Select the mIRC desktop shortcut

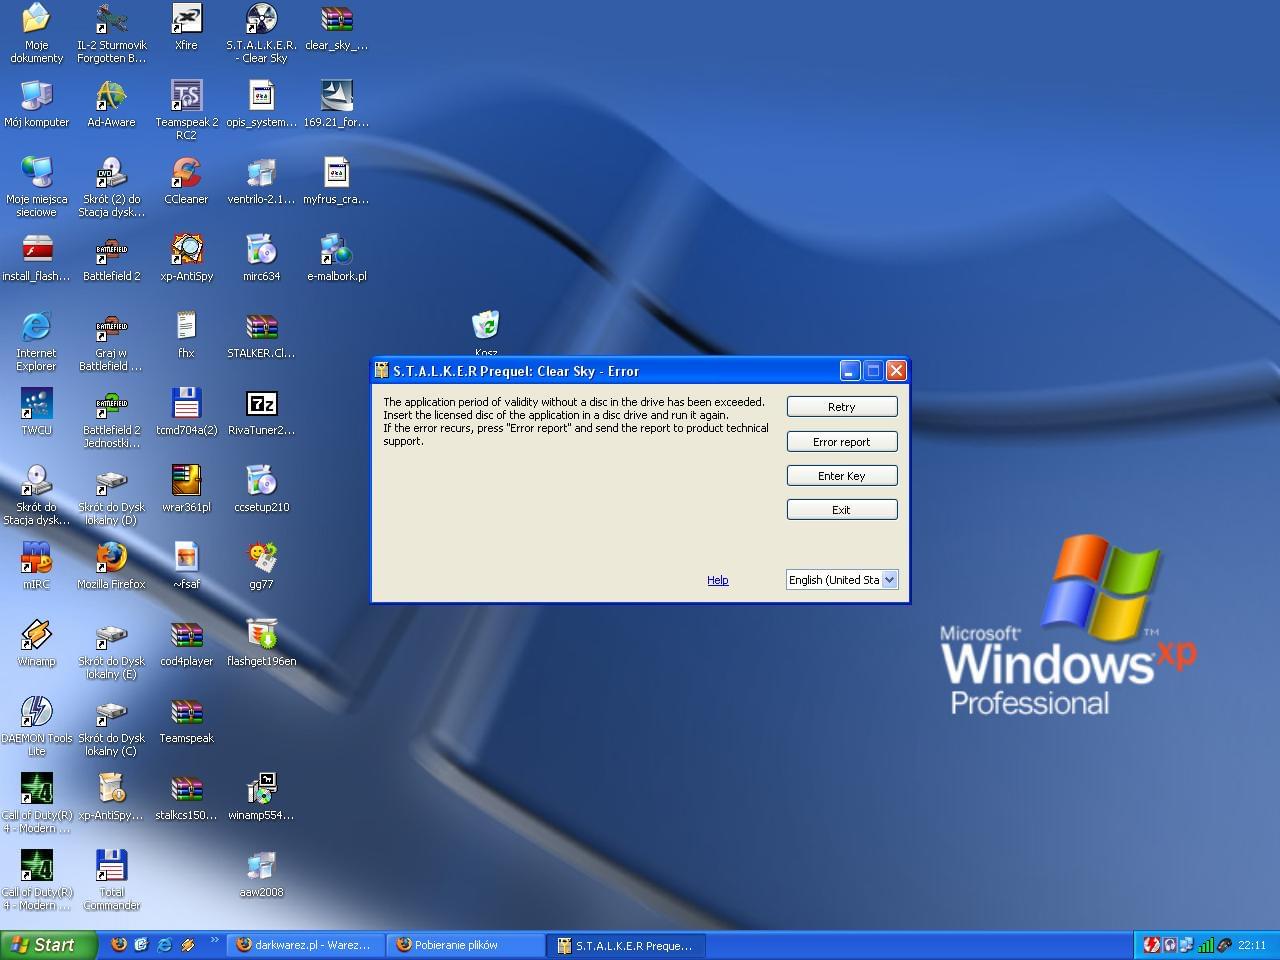point(37,566)
